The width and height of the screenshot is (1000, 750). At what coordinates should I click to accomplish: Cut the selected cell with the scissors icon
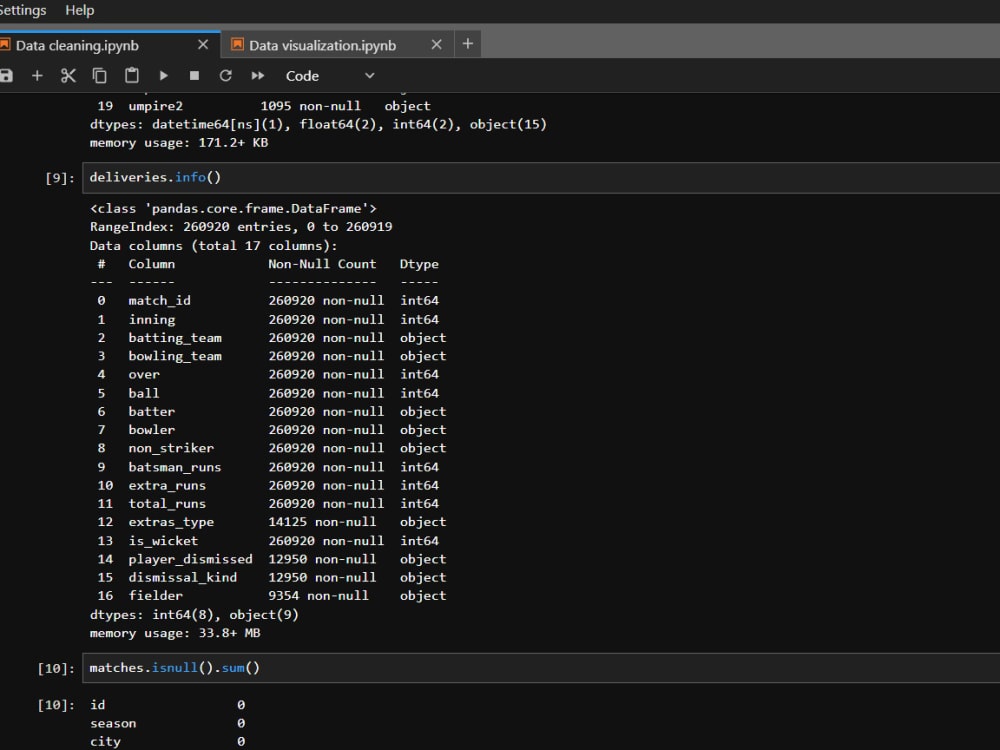[68, 76]
